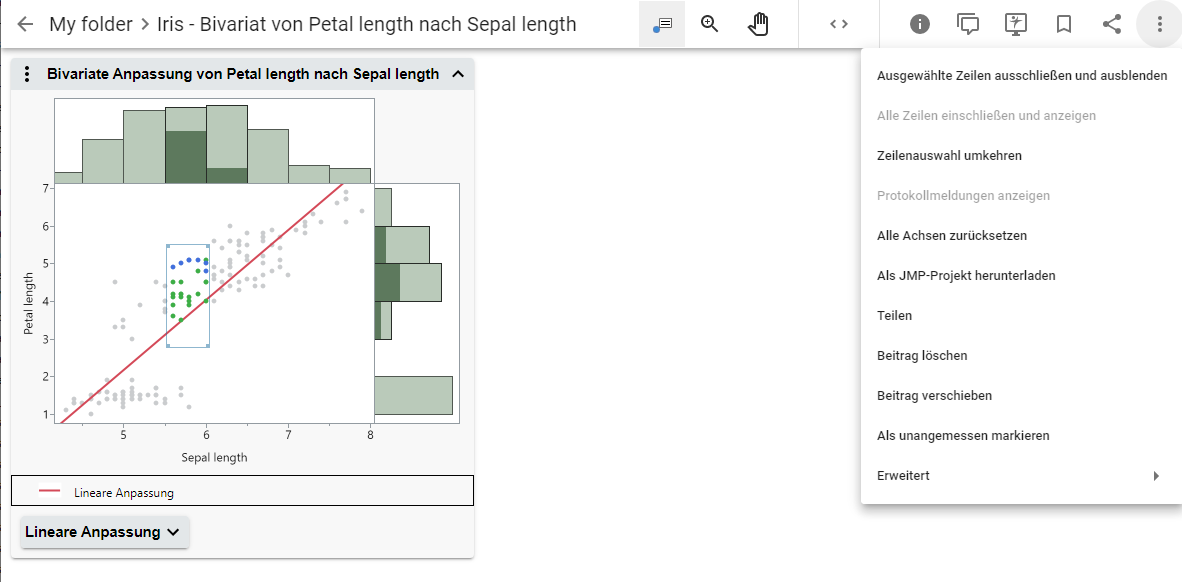Select the data tooltip tool icon
Viewport: 1182px width, 582px height.
(662, 24)
